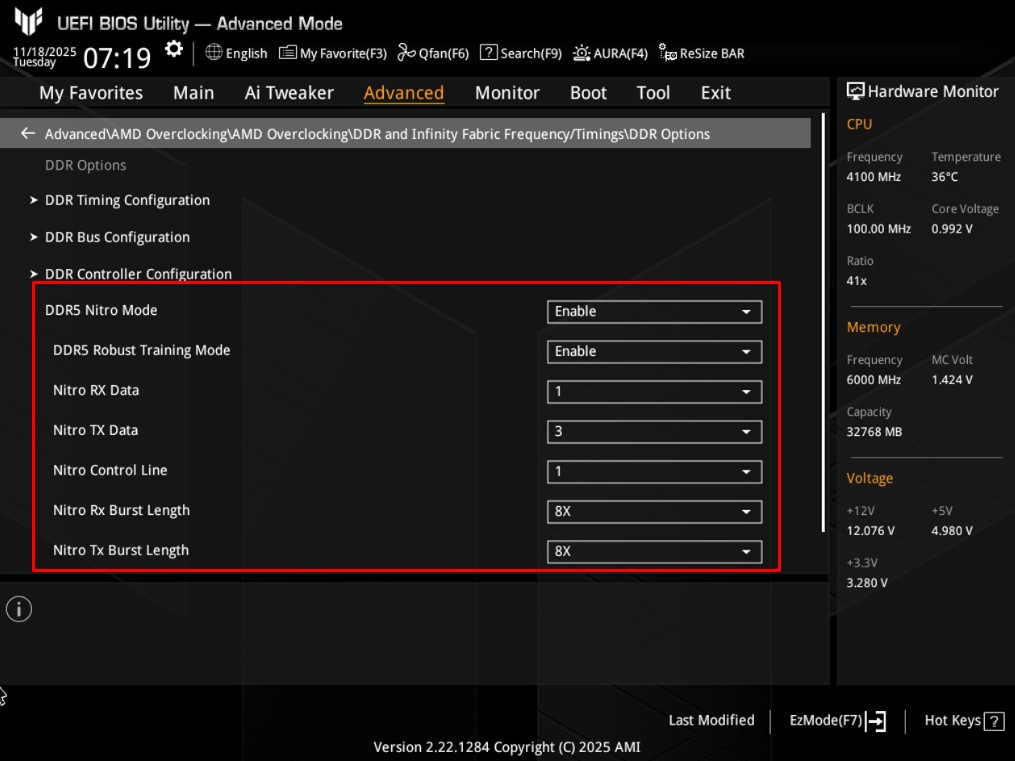Click the breadcrumb path text
The width and height of the screenshot is (1015, 761).
(x=377, y=134)
